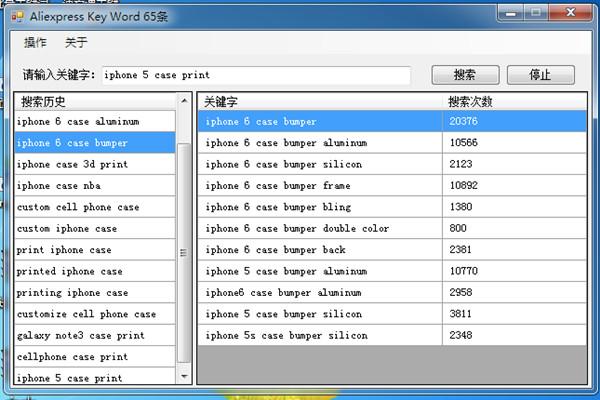Viewport: 600px width, 400px height.
Task: Click the history list scroll-up arrow
Action: click(x=184, y=101)
